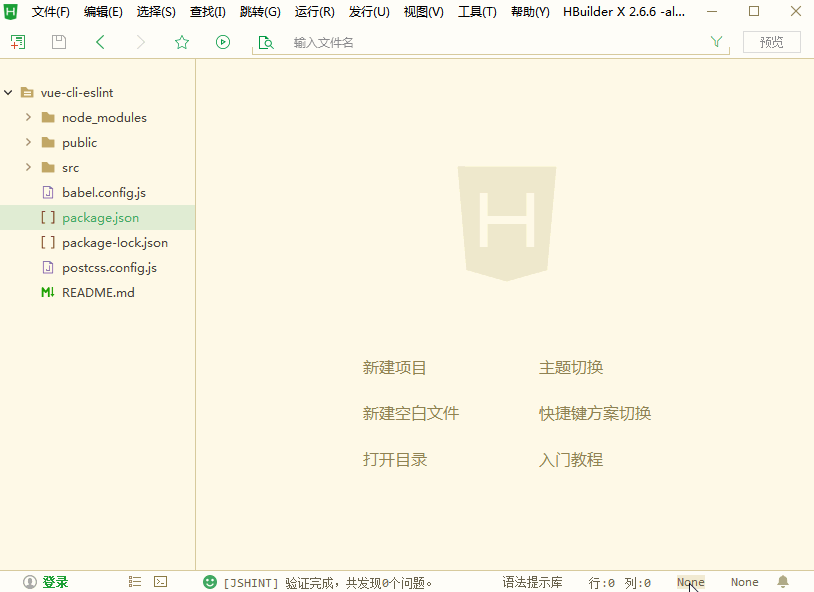Open the 视图(V) menu
The image size is (814, 592).
tap(424, 12)
